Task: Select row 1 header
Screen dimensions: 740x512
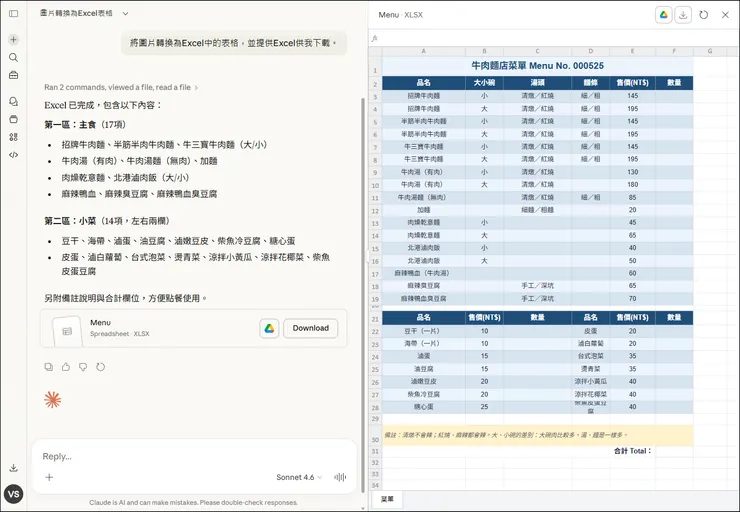Action: (375, 66)
